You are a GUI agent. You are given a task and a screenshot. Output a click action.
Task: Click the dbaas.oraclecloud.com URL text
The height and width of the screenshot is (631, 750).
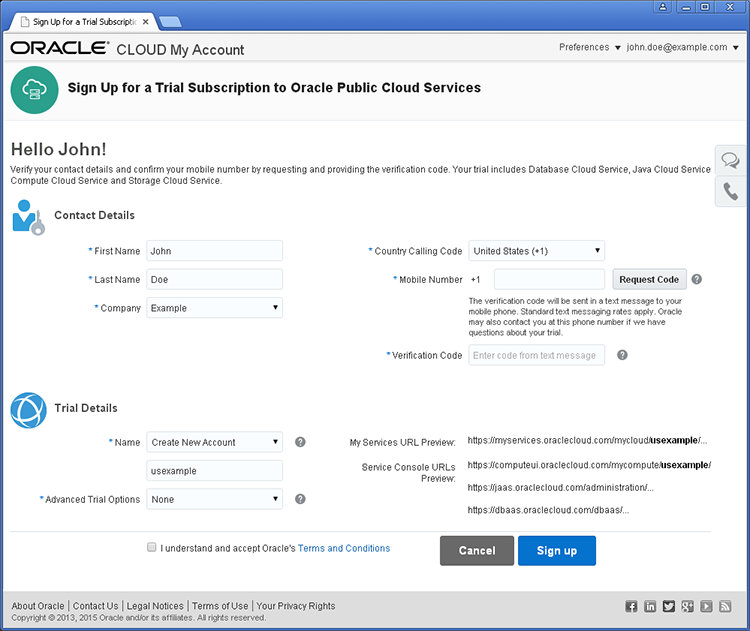[x=548, y=510]
